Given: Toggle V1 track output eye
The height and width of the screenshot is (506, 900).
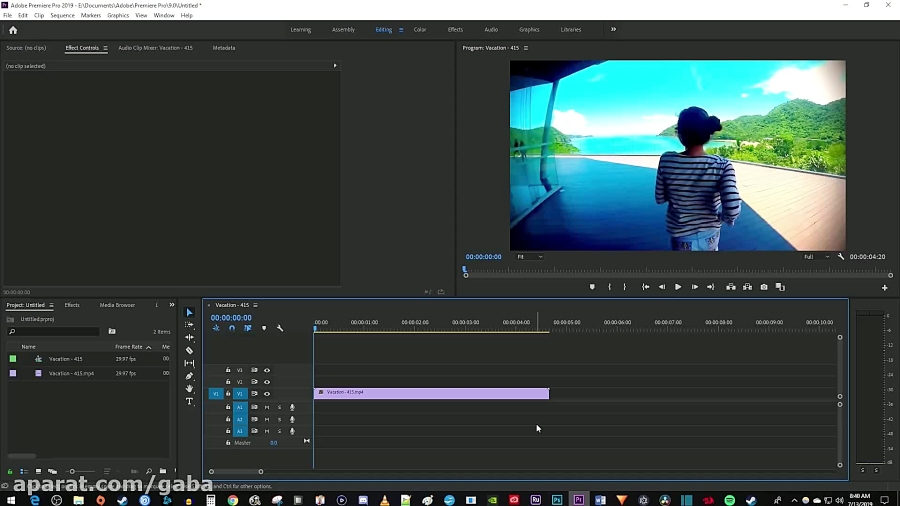Looking at the screenshot, I should point(267,394).
